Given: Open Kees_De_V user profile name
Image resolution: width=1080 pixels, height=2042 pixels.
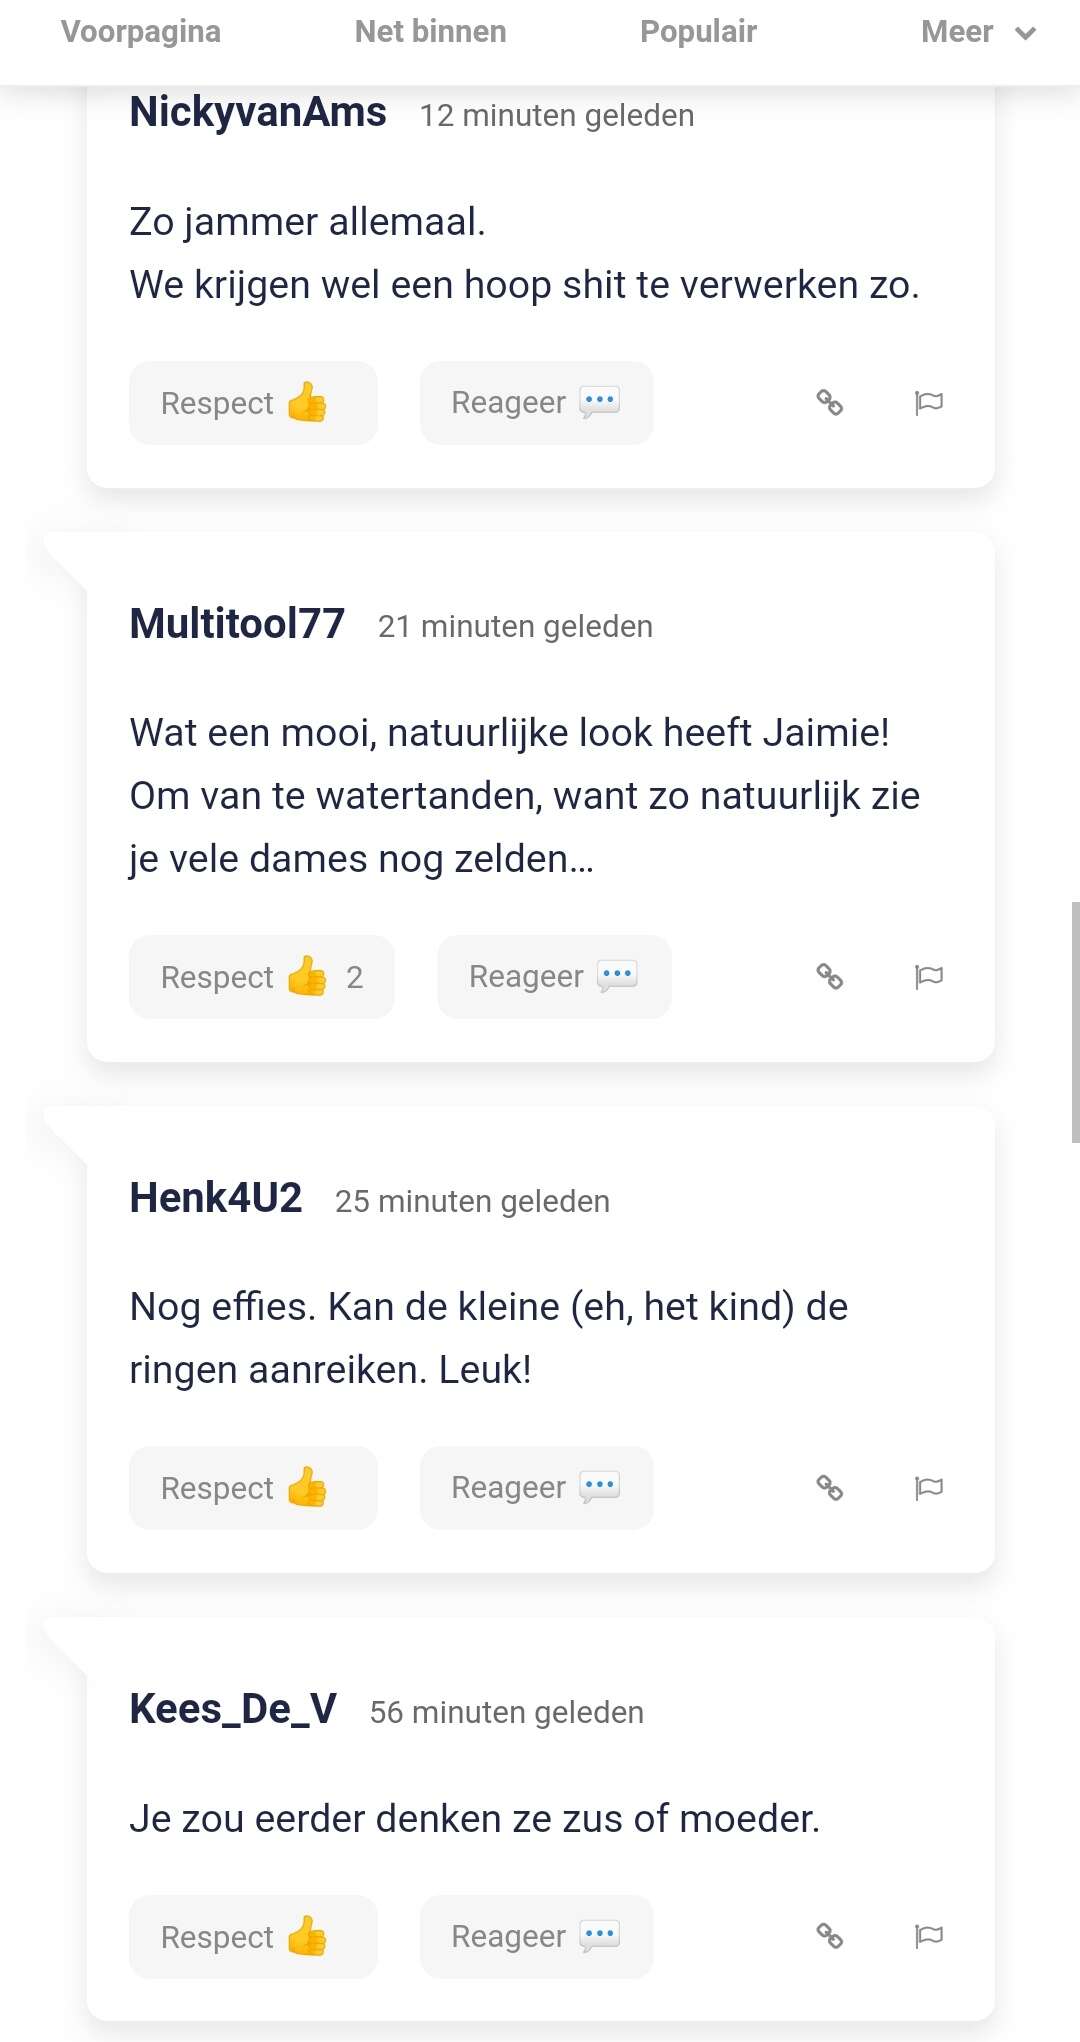Looking at the screenshot, I should click(233, 1709).
